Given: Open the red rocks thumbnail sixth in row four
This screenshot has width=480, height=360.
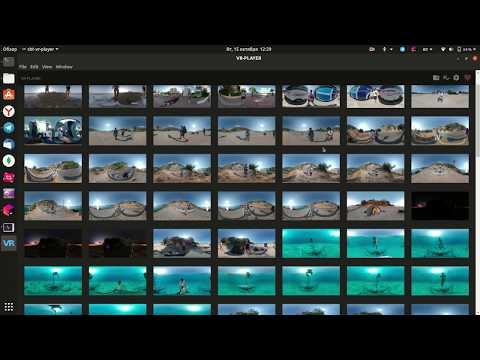Looking at the screenshot, I should pyautogui.click(x=376, y=206).
